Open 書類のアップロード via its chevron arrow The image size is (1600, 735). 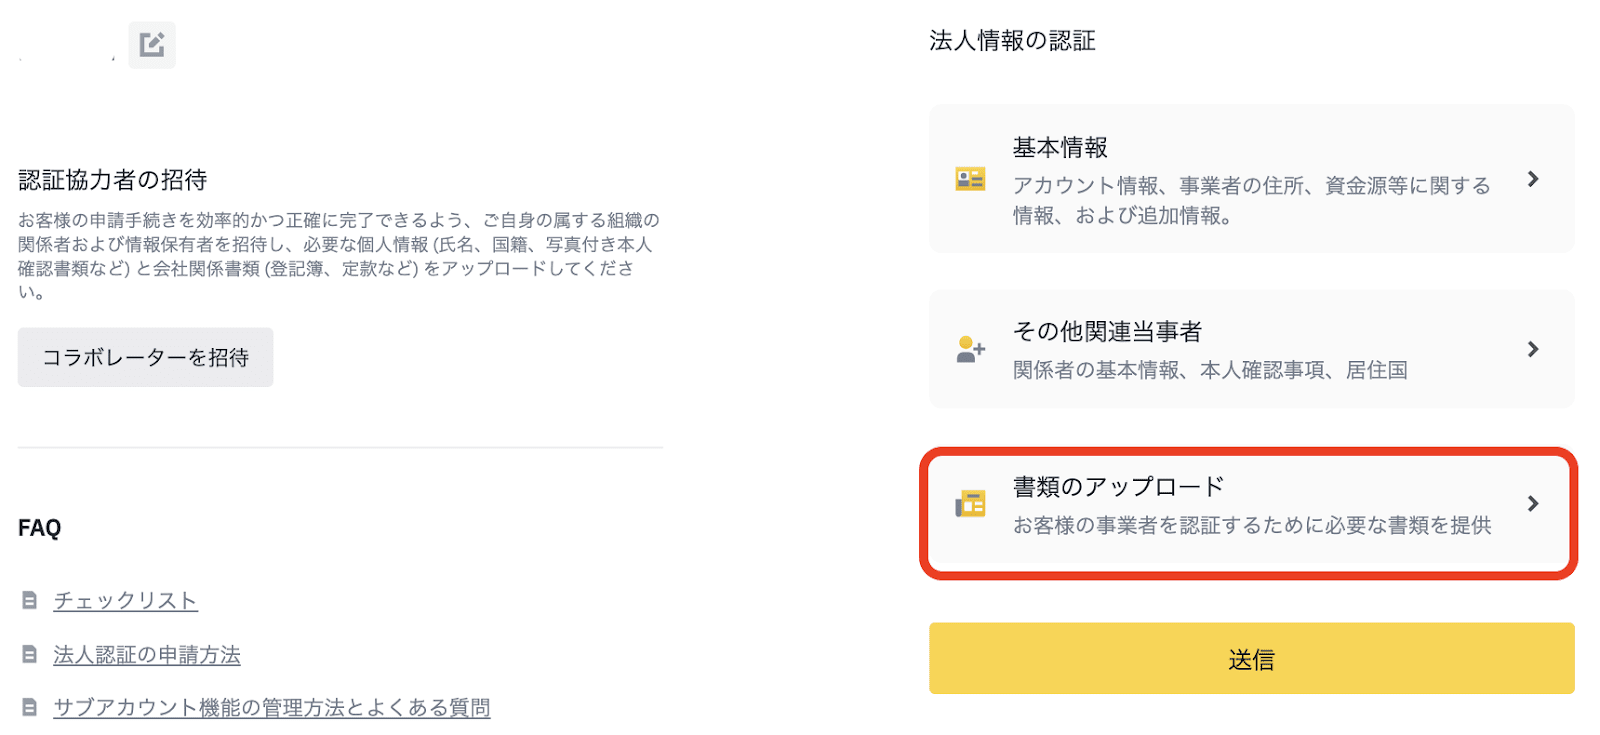pos(1532,504)
